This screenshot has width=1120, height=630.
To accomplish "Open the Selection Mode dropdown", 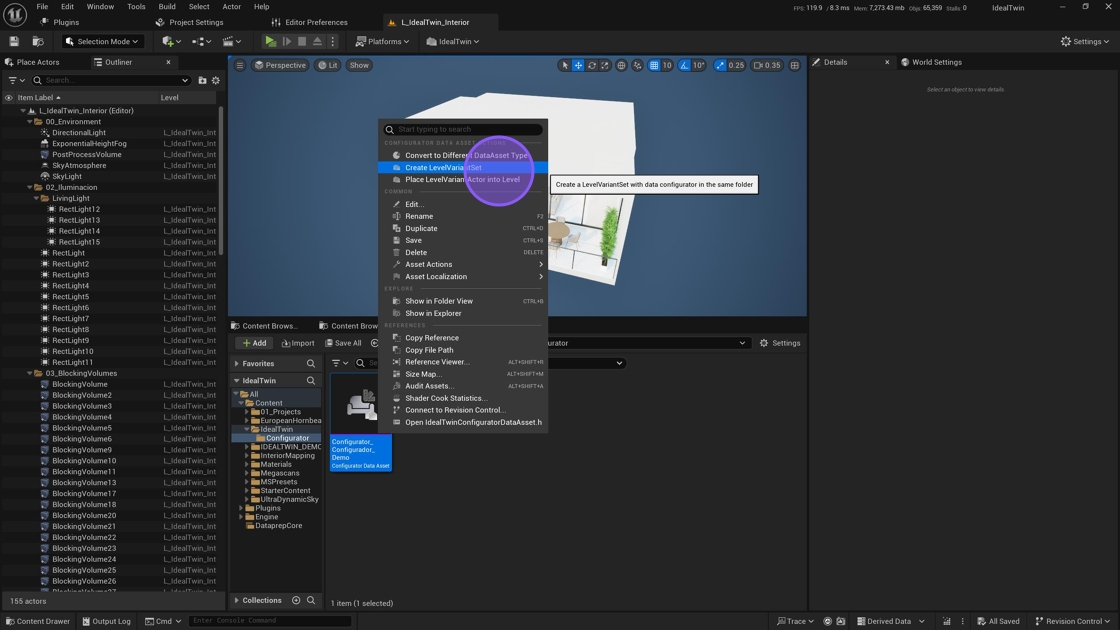I will point(102,41).
